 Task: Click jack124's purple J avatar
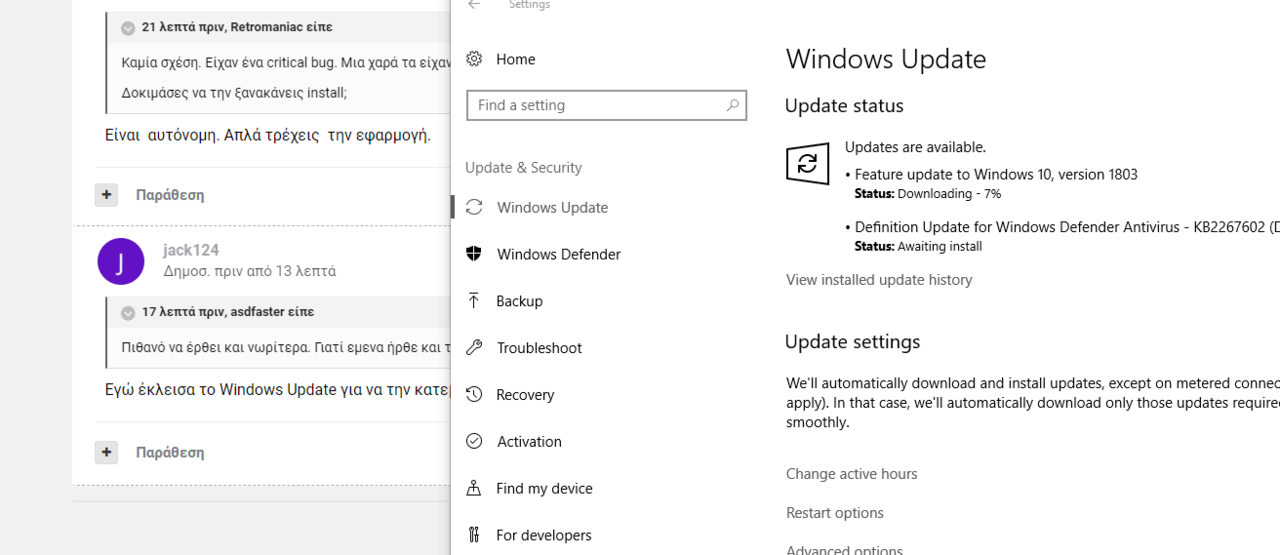click(x=121, y=261)
